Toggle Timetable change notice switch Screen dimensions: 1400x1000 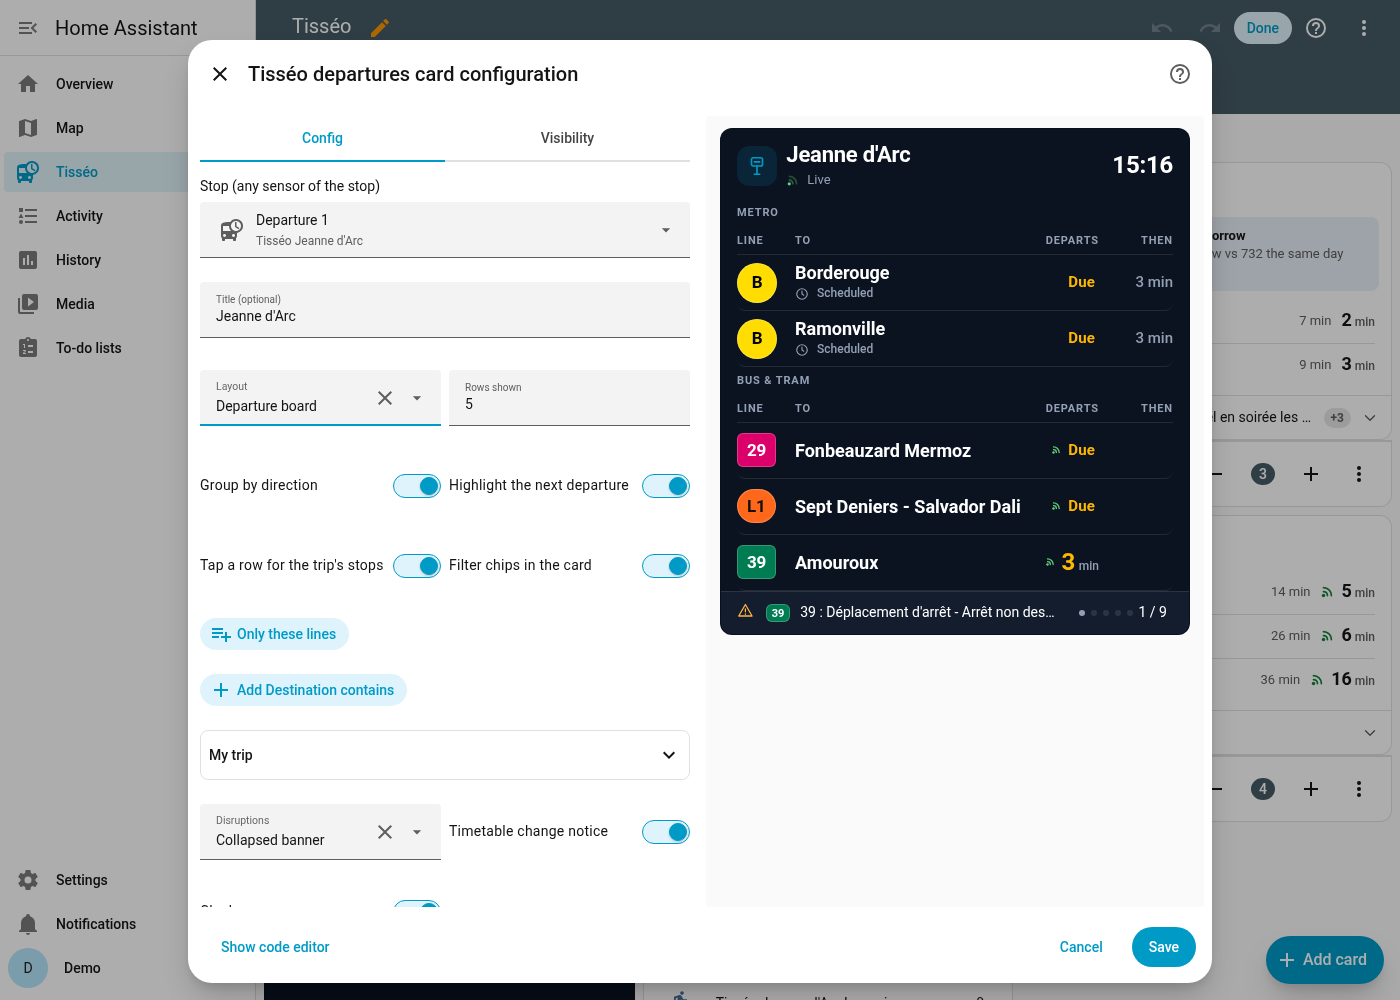pos(666,832)
